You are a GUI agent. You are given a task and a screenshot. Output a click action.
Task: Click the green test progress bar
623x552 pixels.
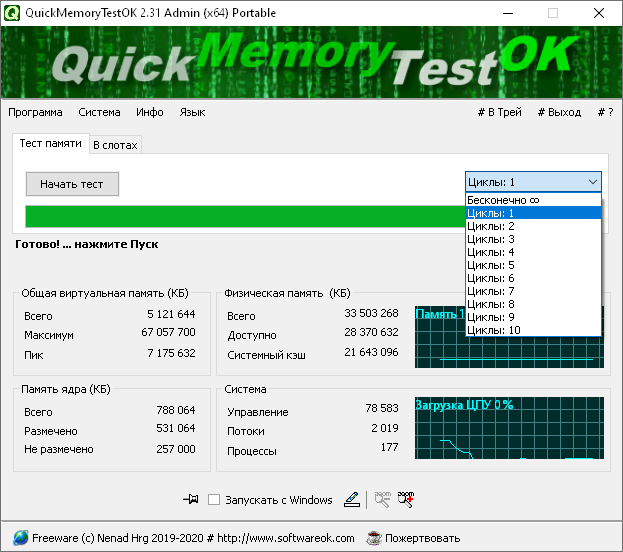[245, 217]
